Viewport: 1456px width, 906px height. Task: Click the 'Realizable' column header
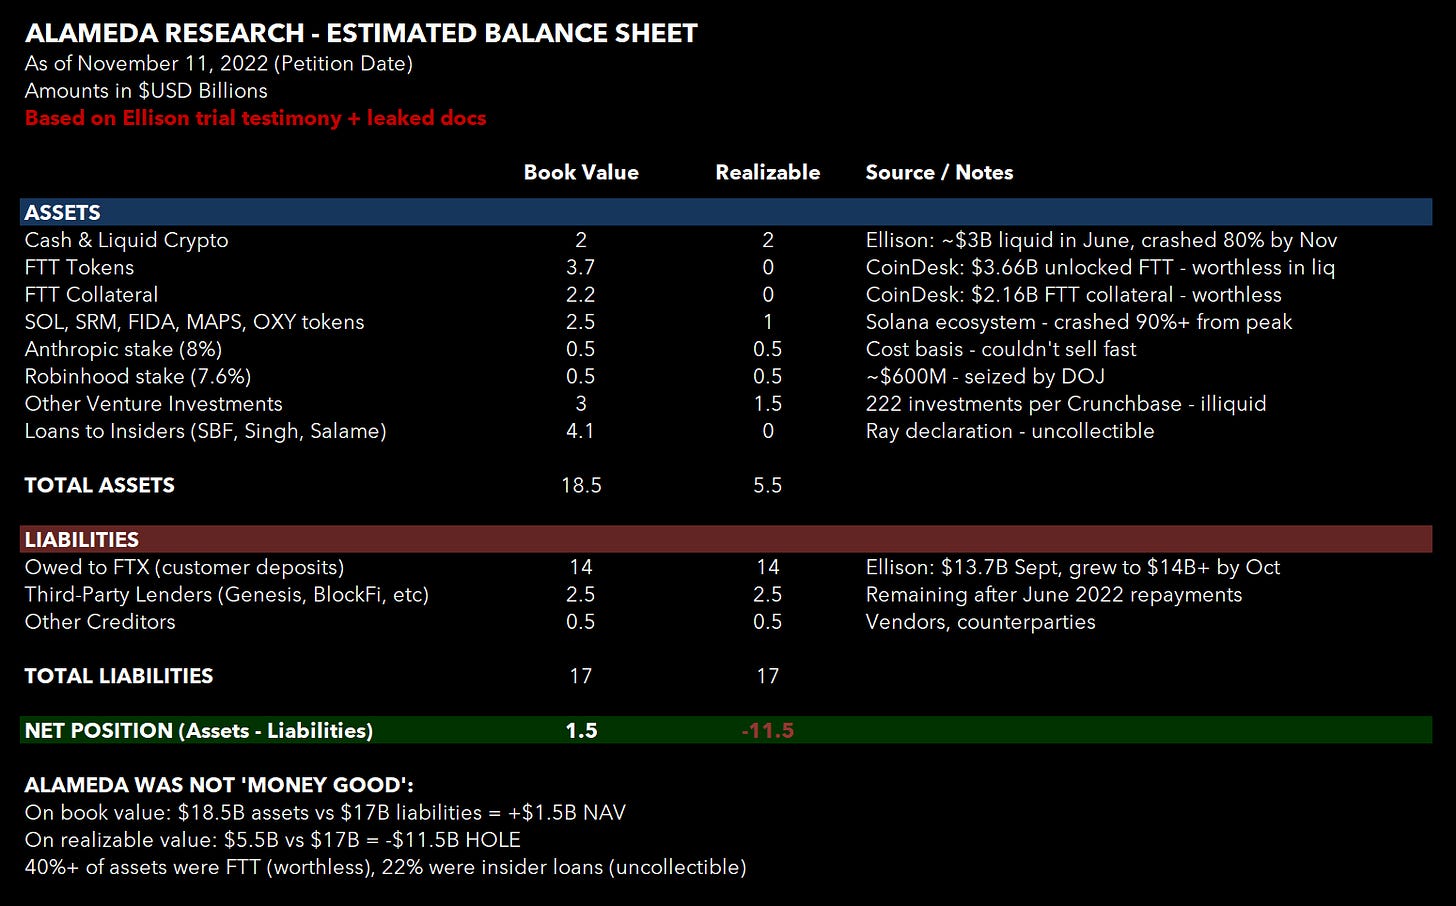767,172
